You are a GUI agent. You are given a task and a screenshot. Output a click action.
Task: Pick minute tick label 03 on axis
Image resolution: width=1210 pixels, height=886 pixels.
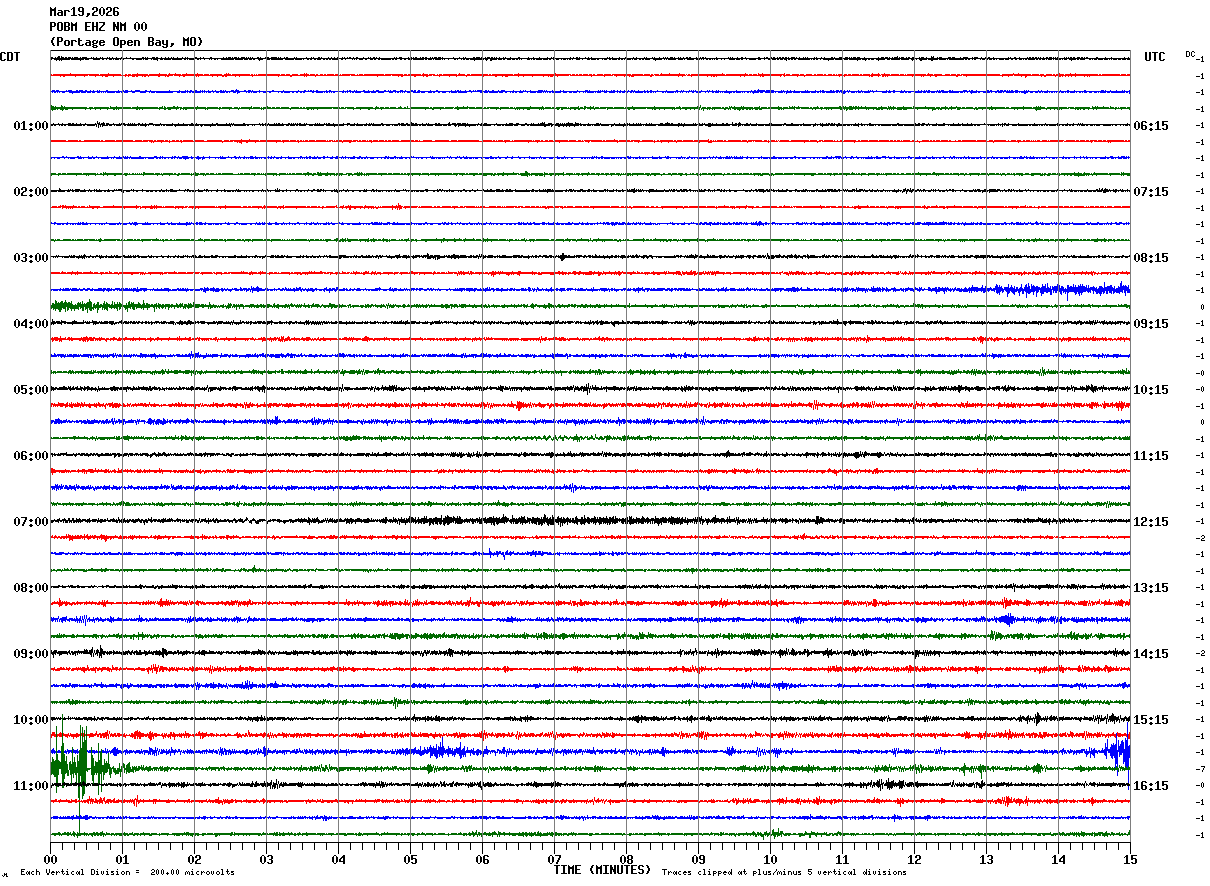tap(266, 859)
